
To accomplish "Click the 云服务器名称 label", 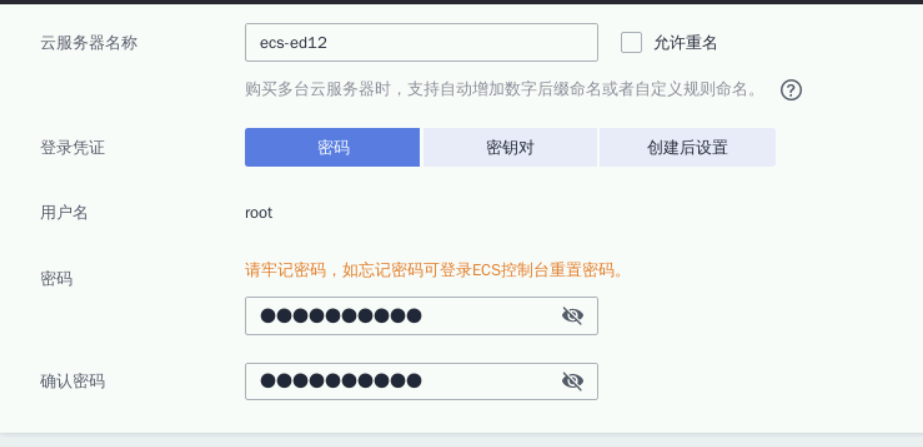I will (88, 43).
